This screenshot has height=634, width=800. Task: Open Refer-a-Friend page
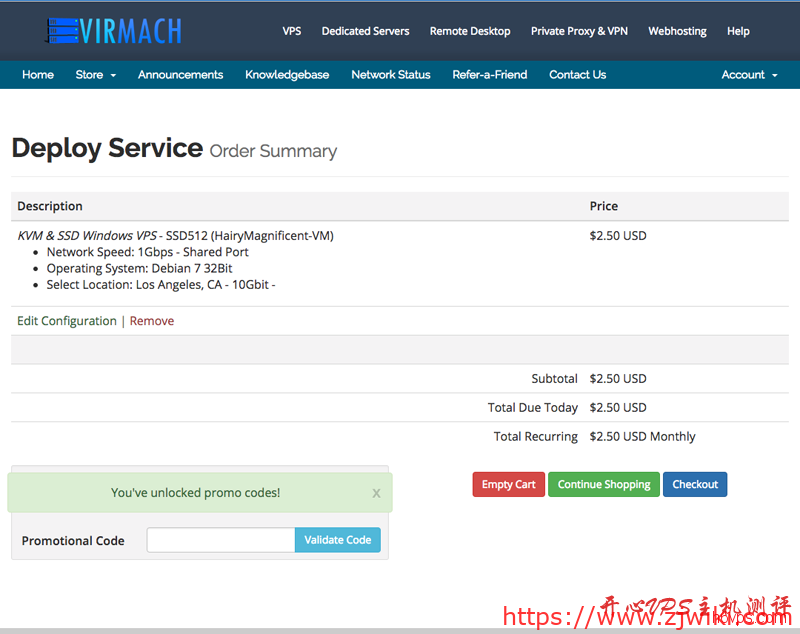tap(489, 75)
